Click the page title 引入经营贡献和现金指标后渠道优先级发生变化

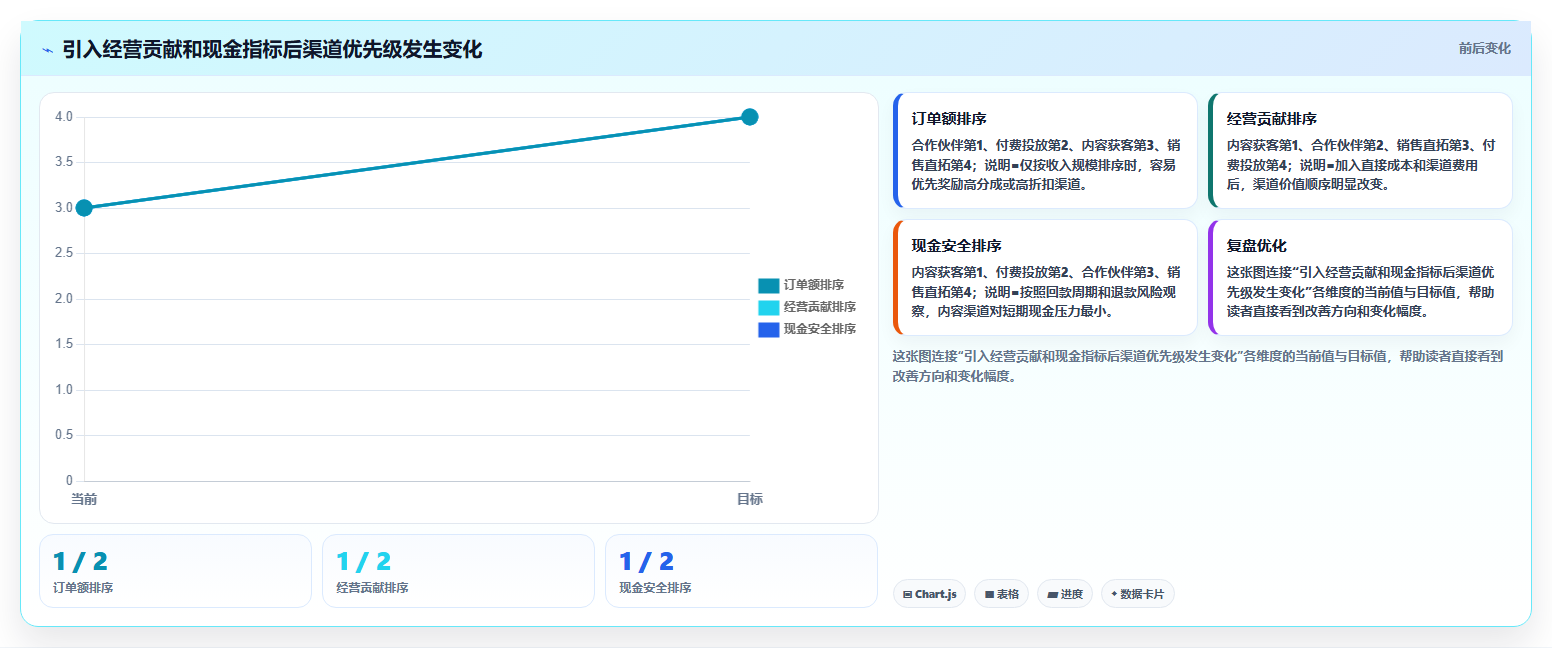click(x=272, y=50)
